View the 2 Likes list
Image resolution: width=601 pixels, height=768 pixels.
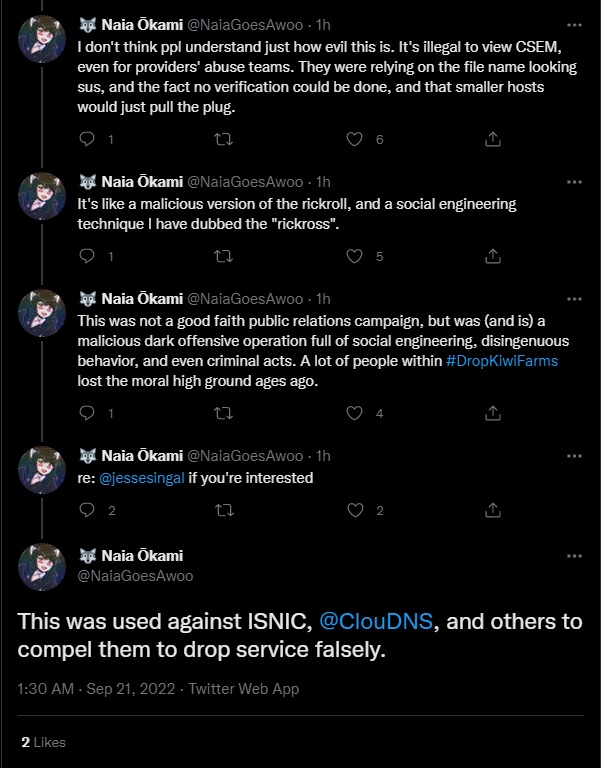43,741
